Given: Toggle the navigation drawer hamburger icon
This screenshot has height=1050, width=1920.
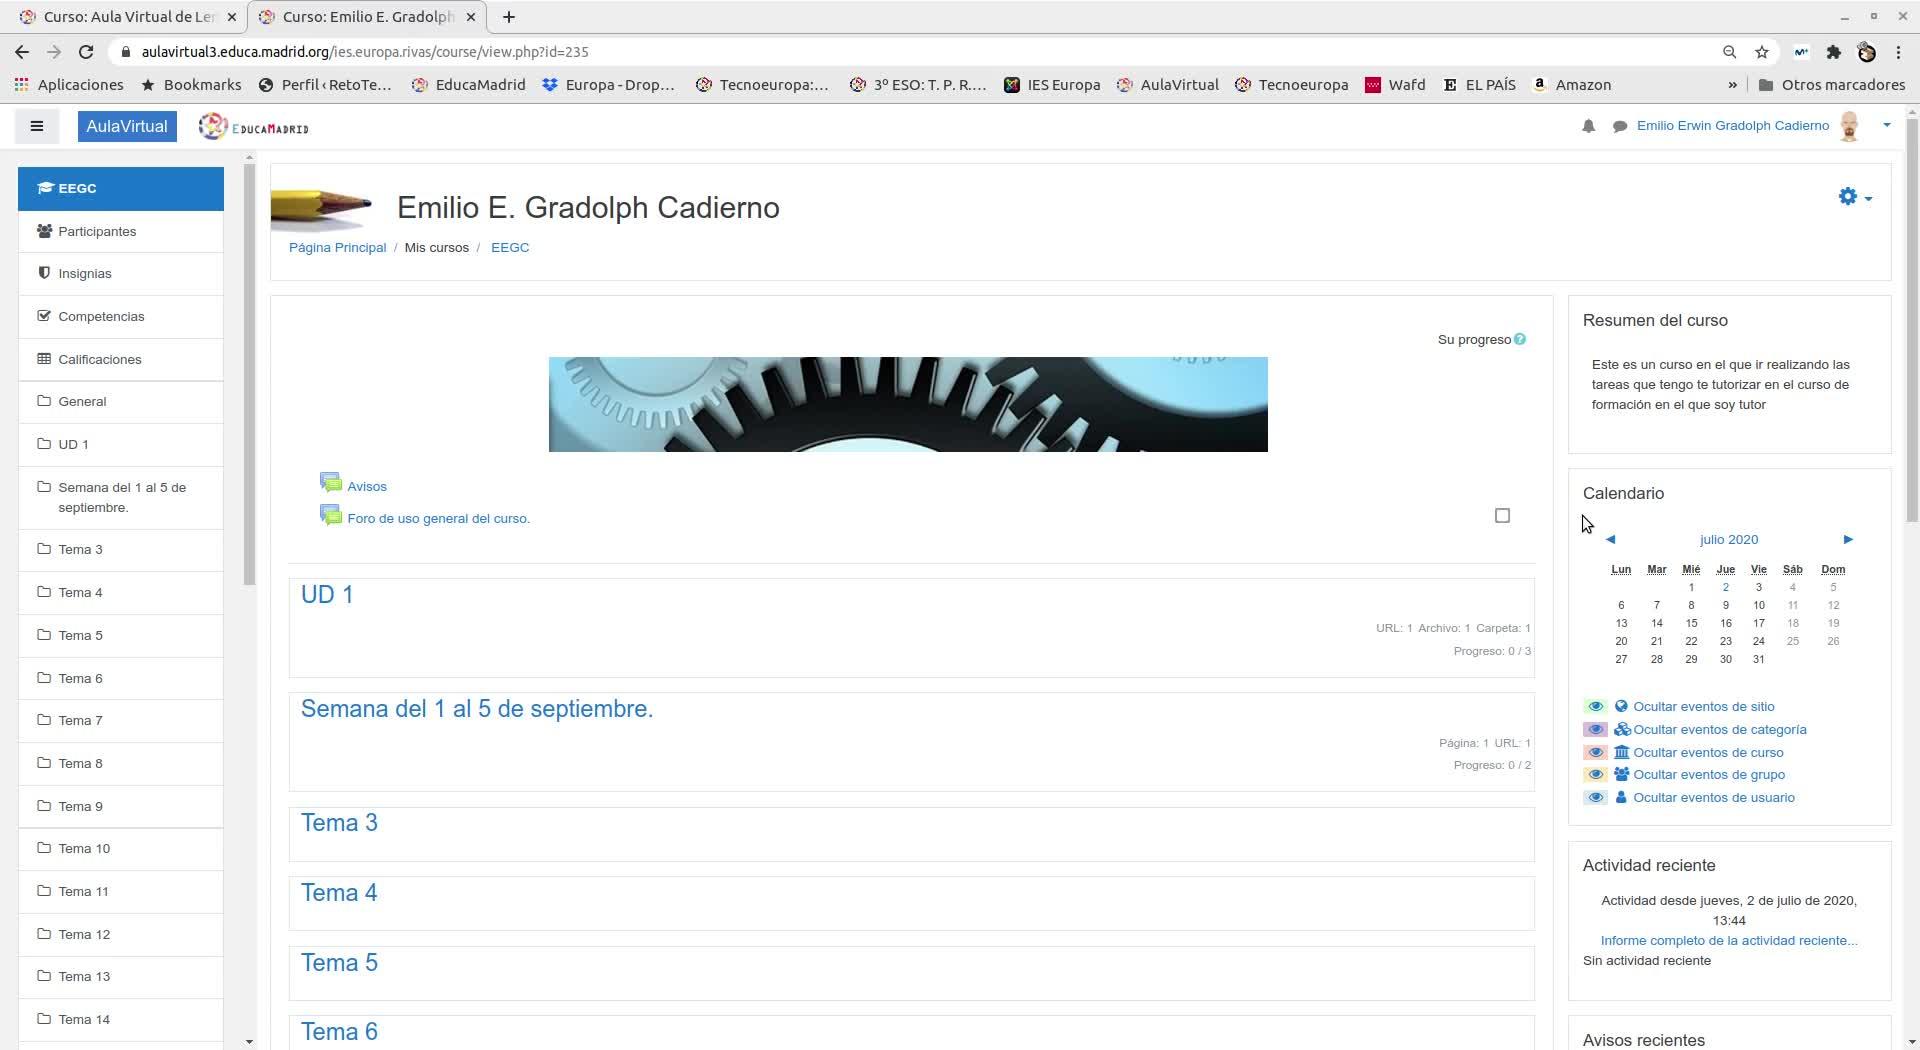Looking at the screenshot, I should pos(37,126).
